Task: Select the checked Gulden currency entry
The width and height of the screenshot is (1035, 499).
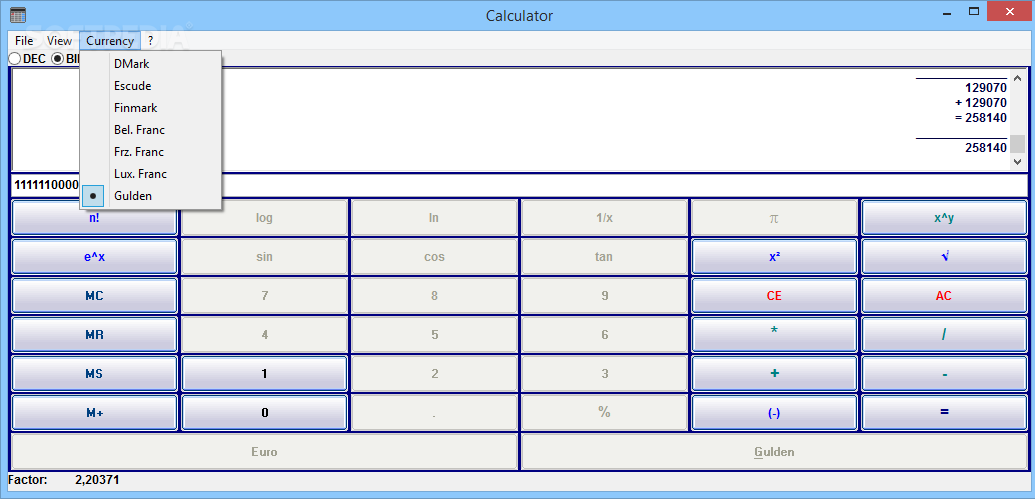Action: pyautogui.click(x=150, y=196)
